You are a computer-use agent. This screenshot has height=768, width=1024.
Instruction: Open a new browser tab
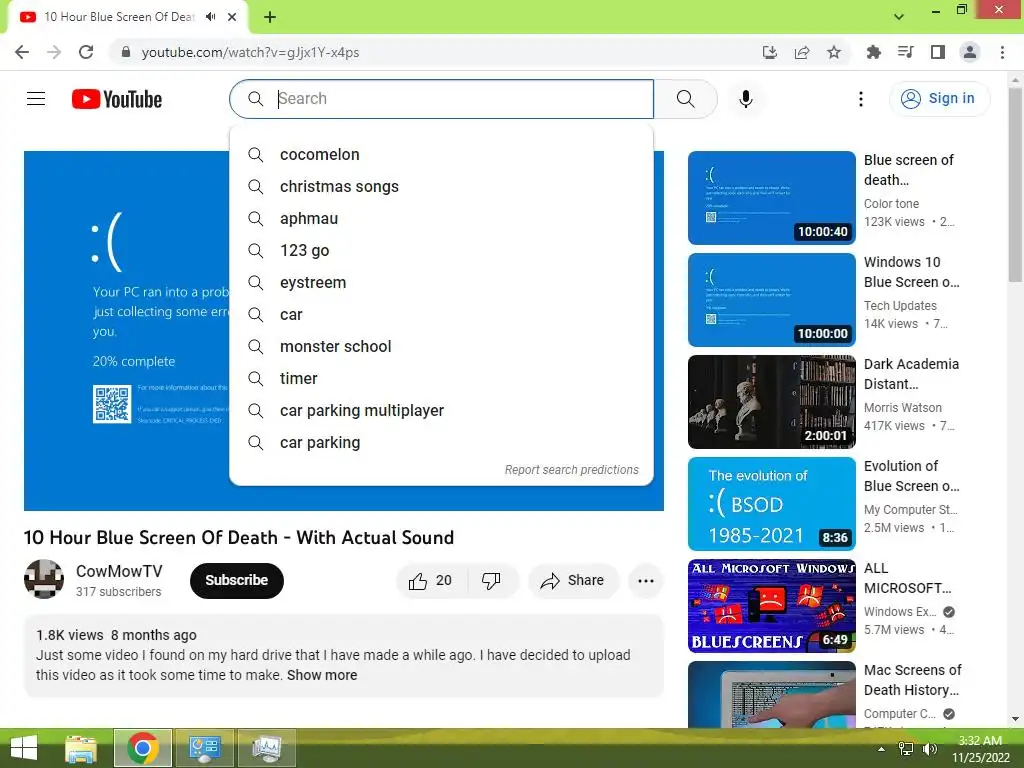point(270,17)
